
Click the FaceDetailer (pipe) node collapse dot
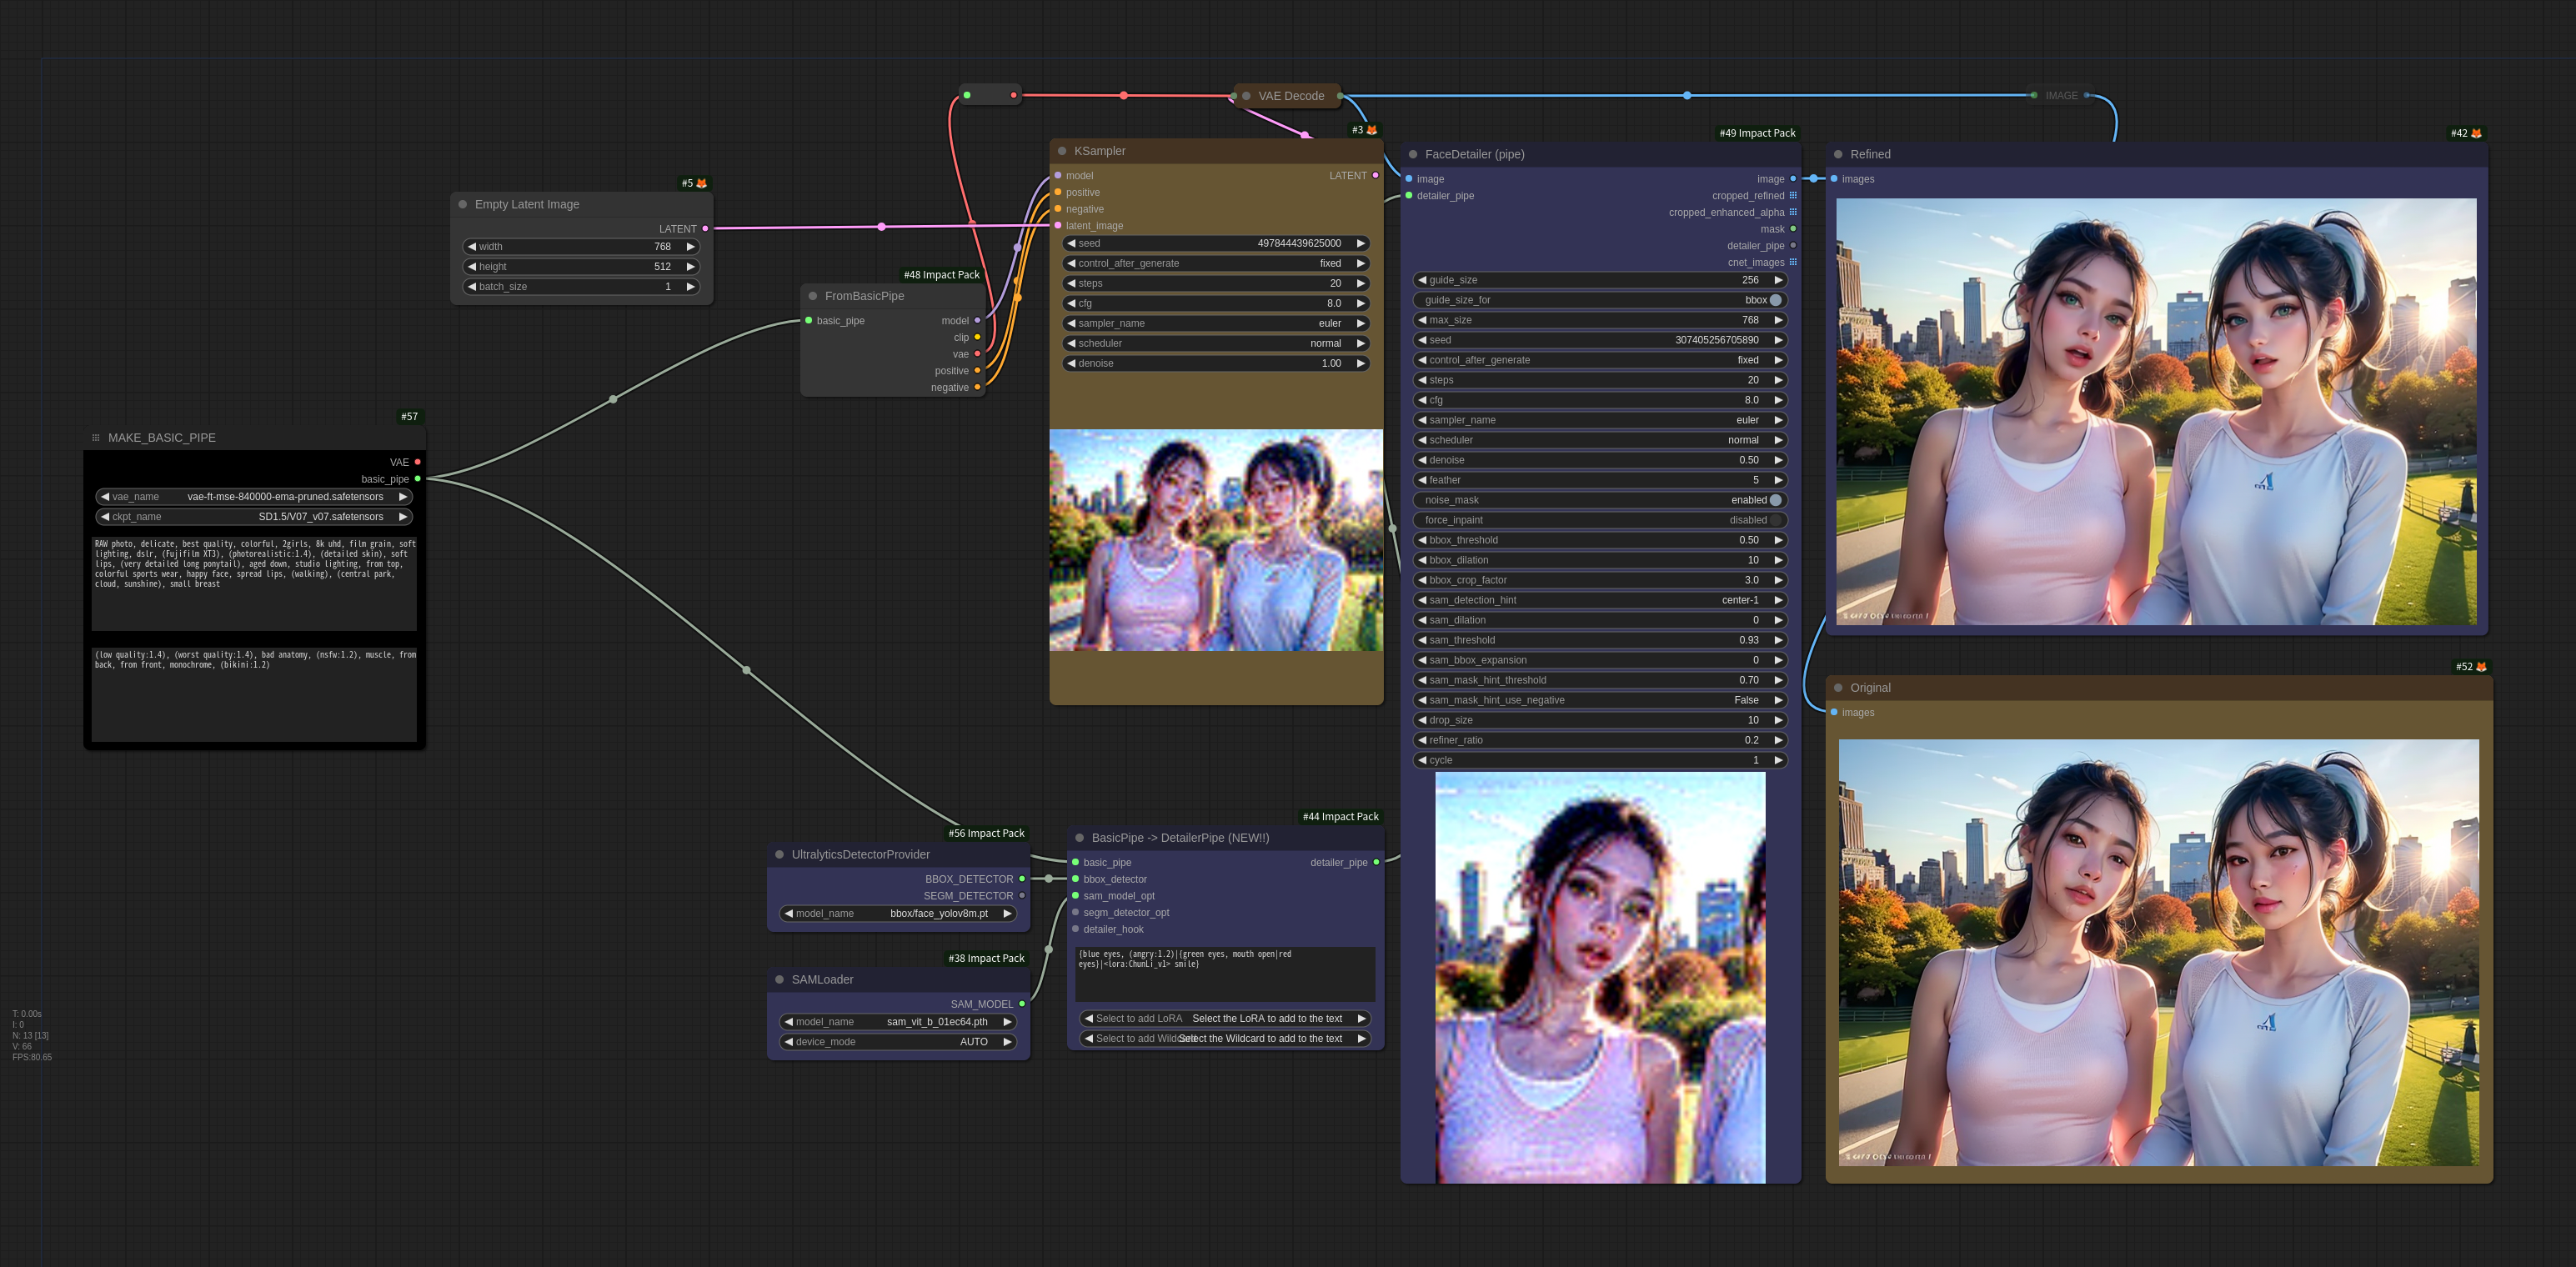[x=1412, y=154]
